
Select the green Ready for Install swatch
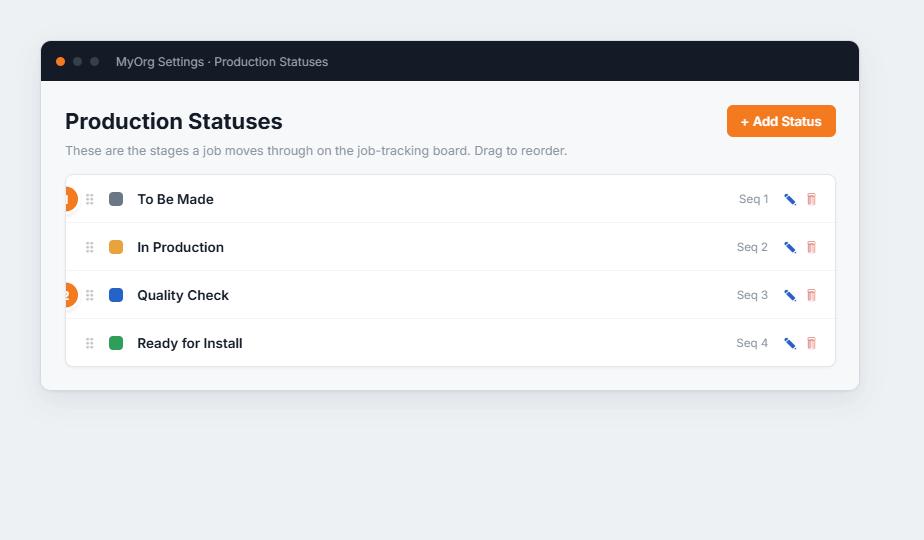116,343
